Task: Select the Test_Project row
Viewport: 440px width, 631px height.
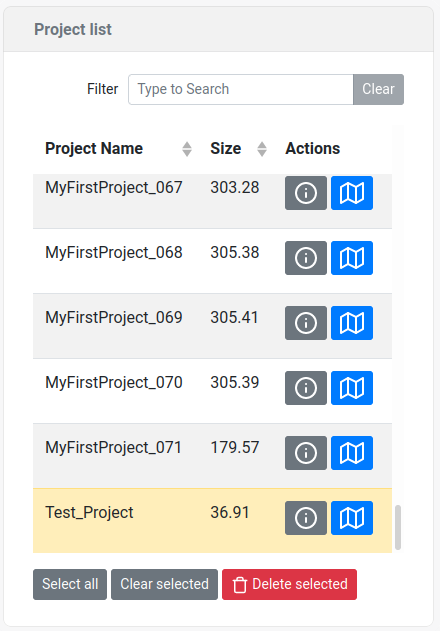Action: (x=212, y=521)
